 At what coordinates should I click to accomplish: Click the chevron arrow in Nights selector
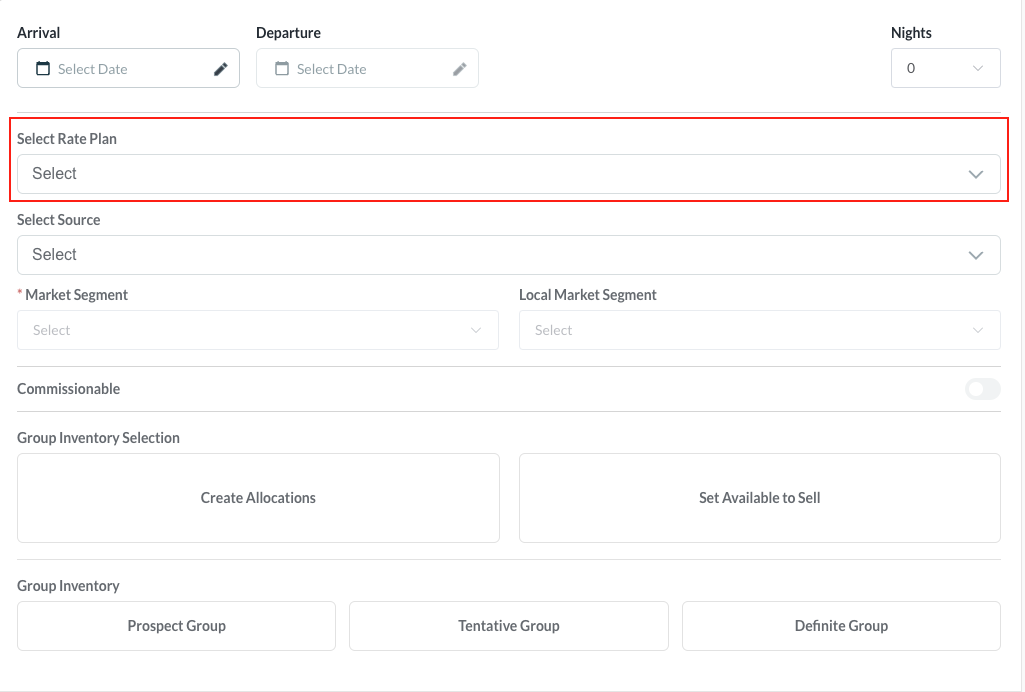click(x=977, y=69)
